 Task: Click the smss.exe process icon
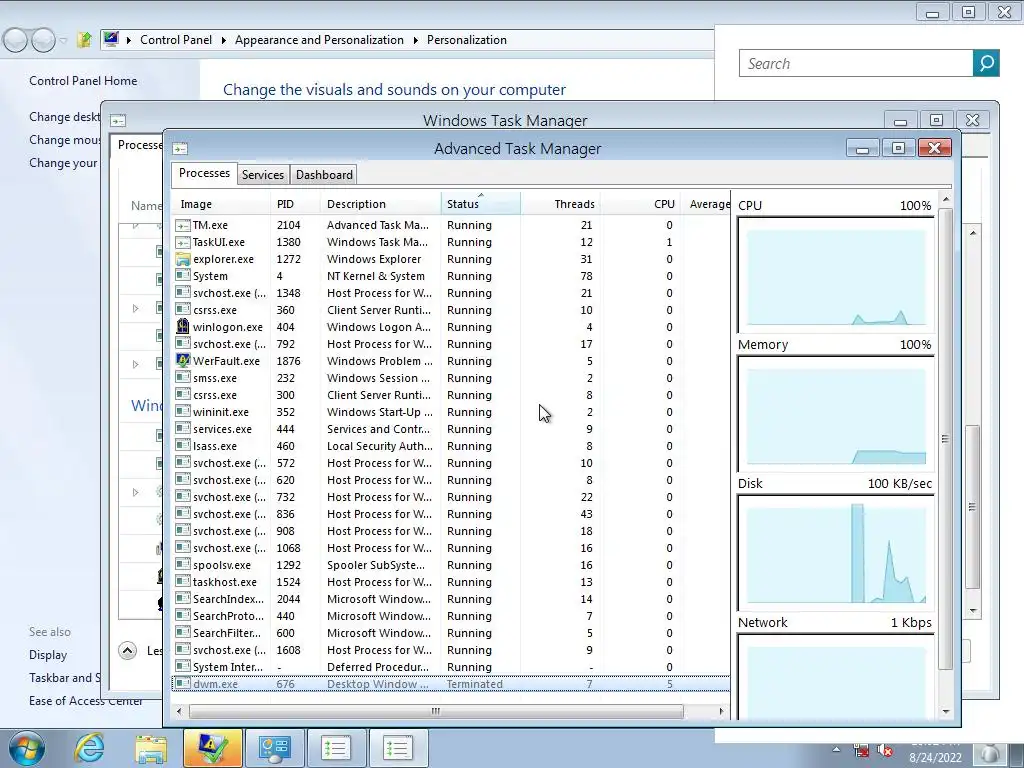click(183, 378)
